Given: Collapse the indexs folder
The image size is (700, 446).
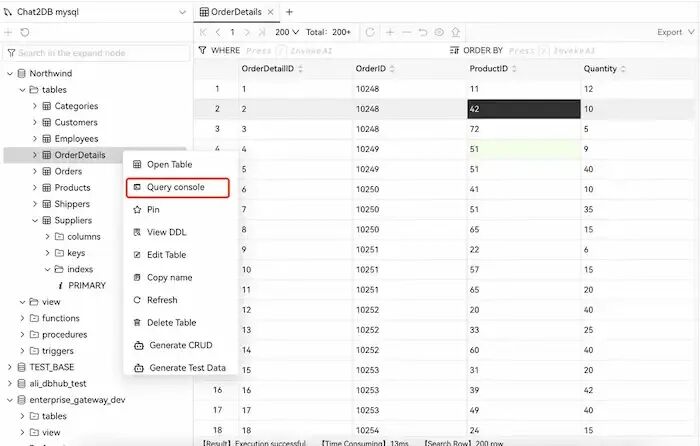Looking at the screenshot, I should (47, 269).
